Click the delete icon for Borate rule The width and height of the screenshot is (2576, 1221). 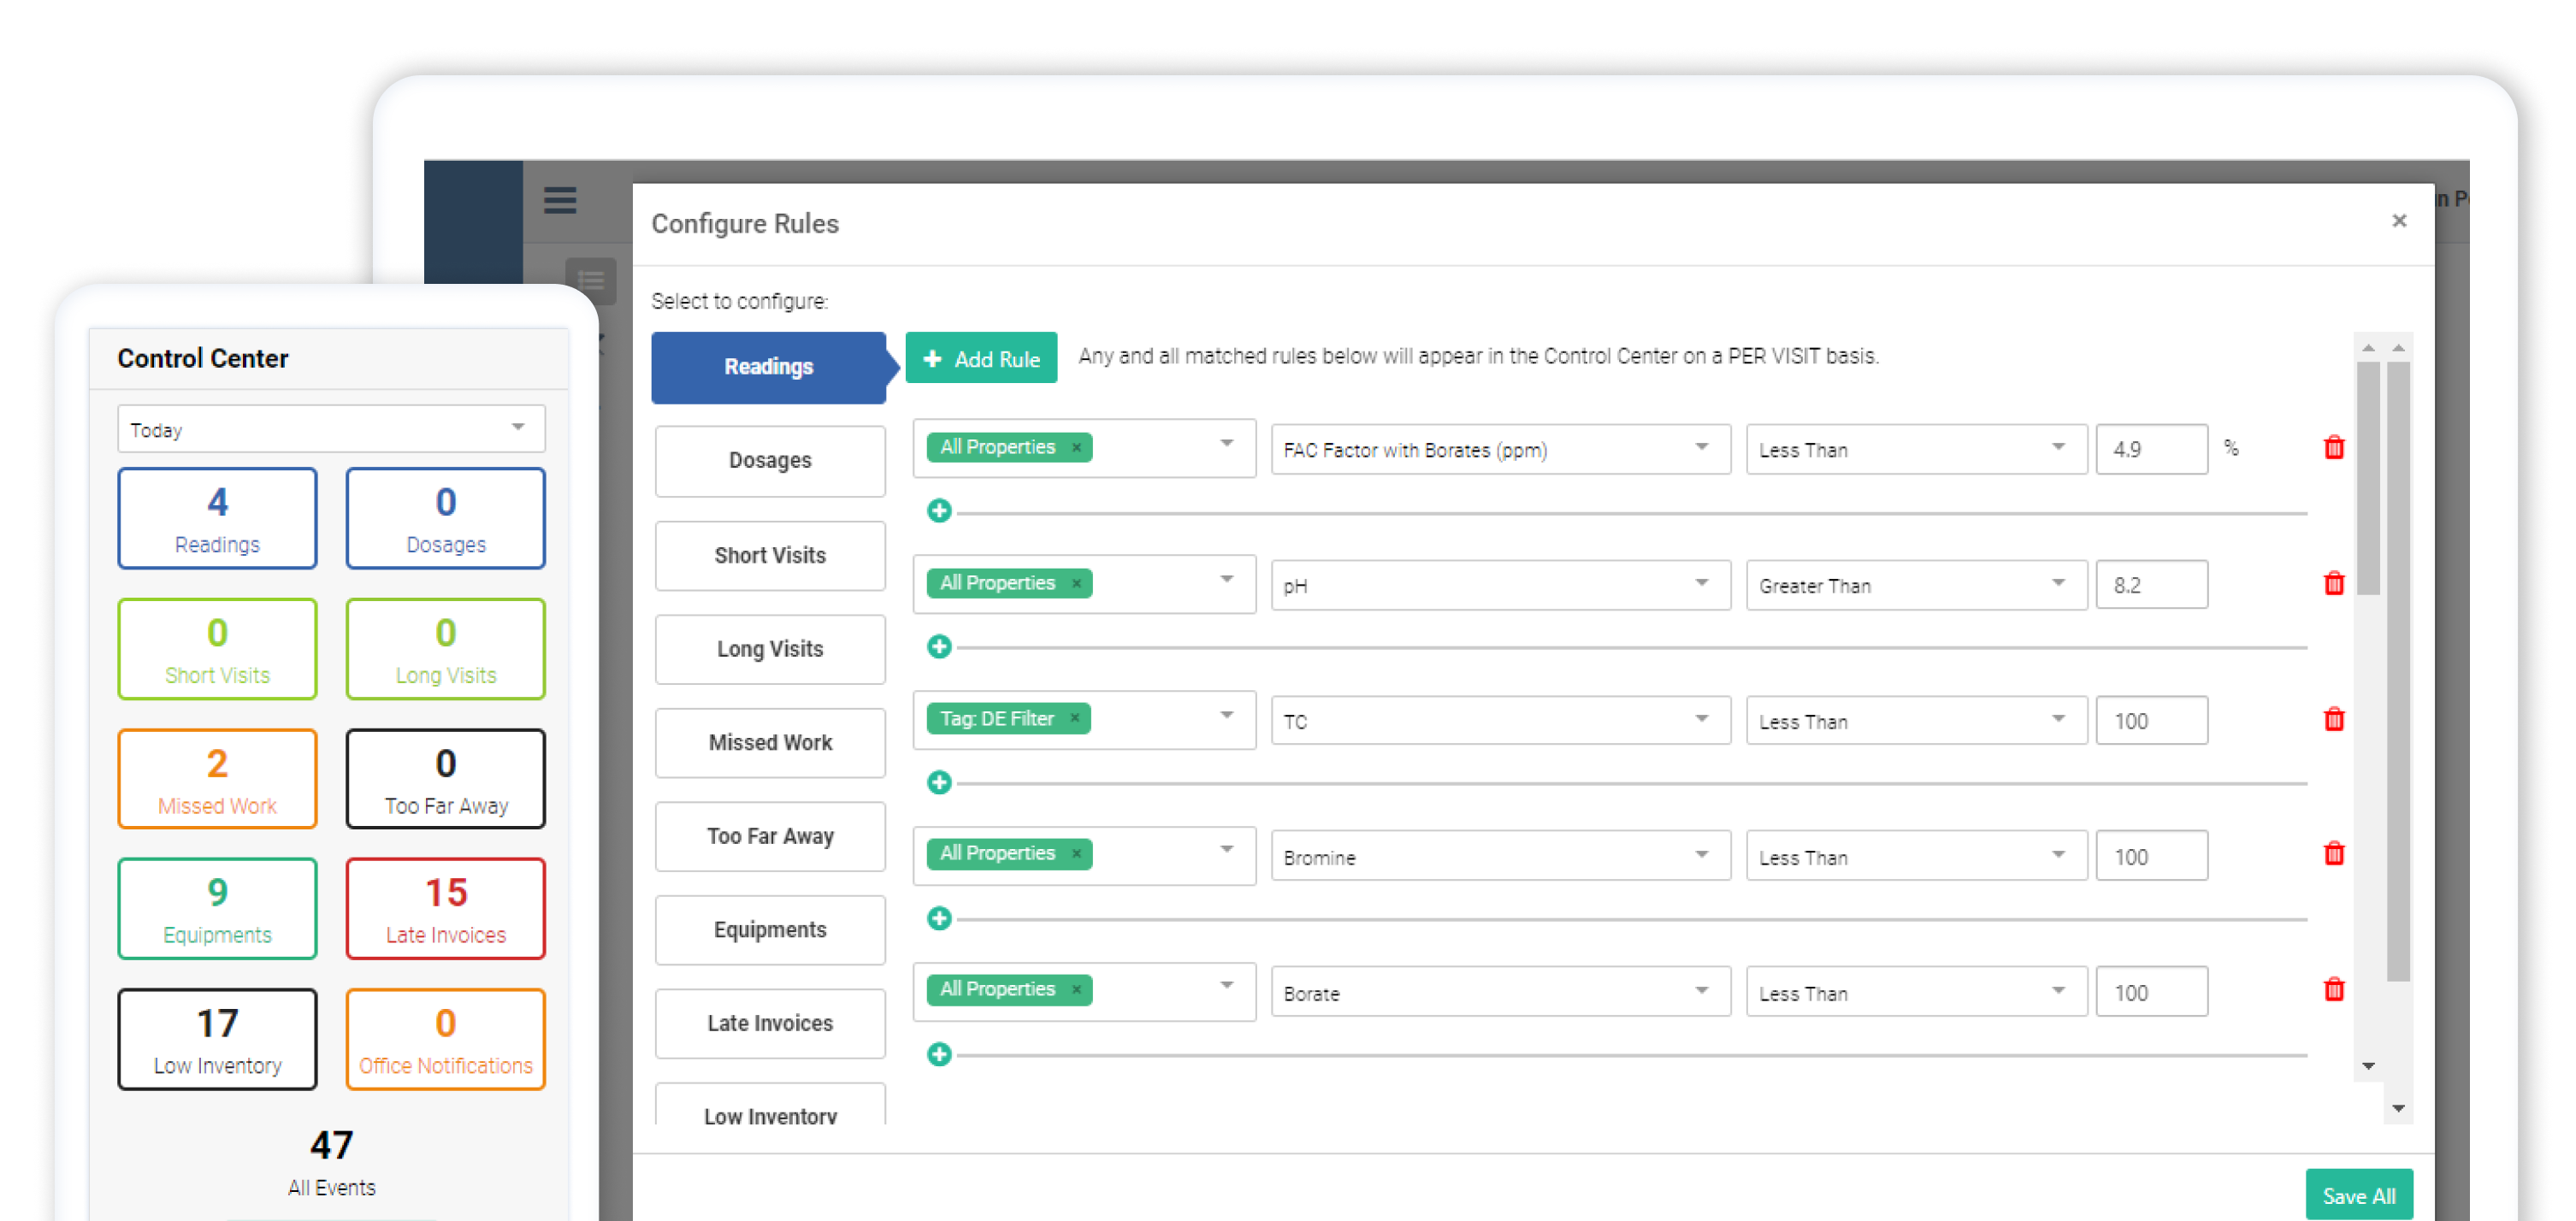2335,989
